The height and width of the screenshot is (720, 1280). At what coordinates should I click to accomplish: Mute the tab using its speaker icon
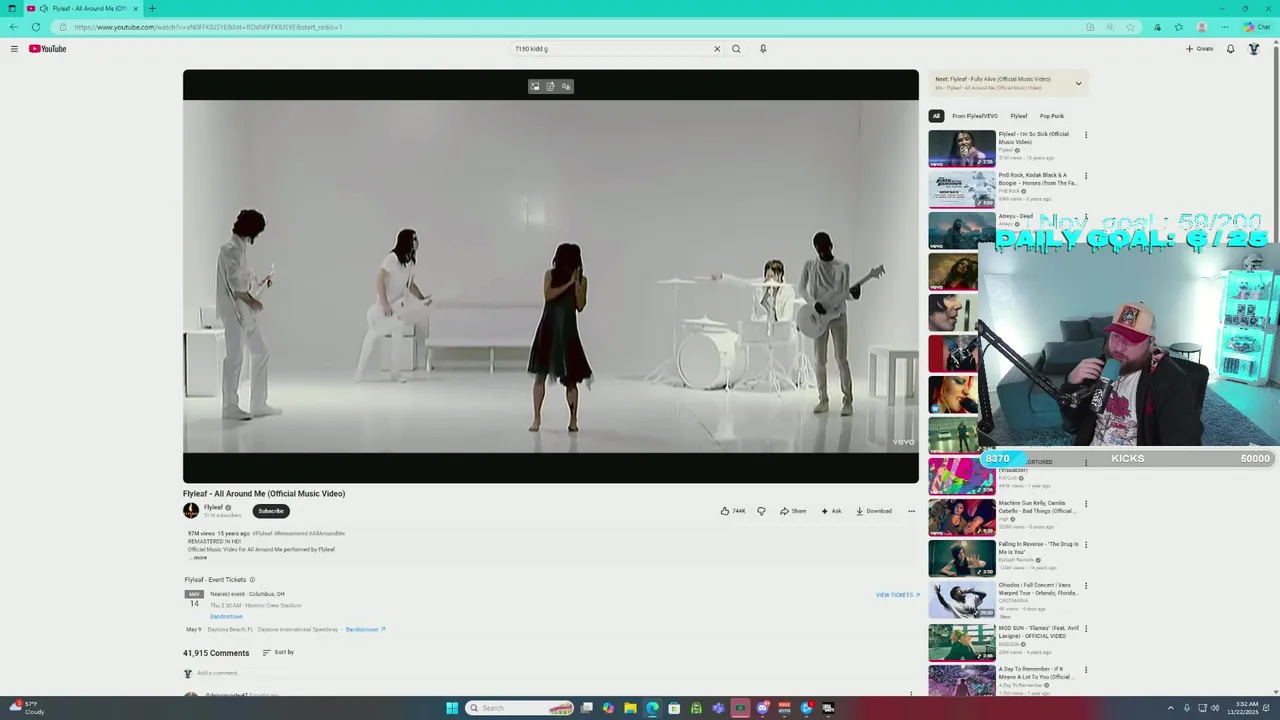click(43, 8)
